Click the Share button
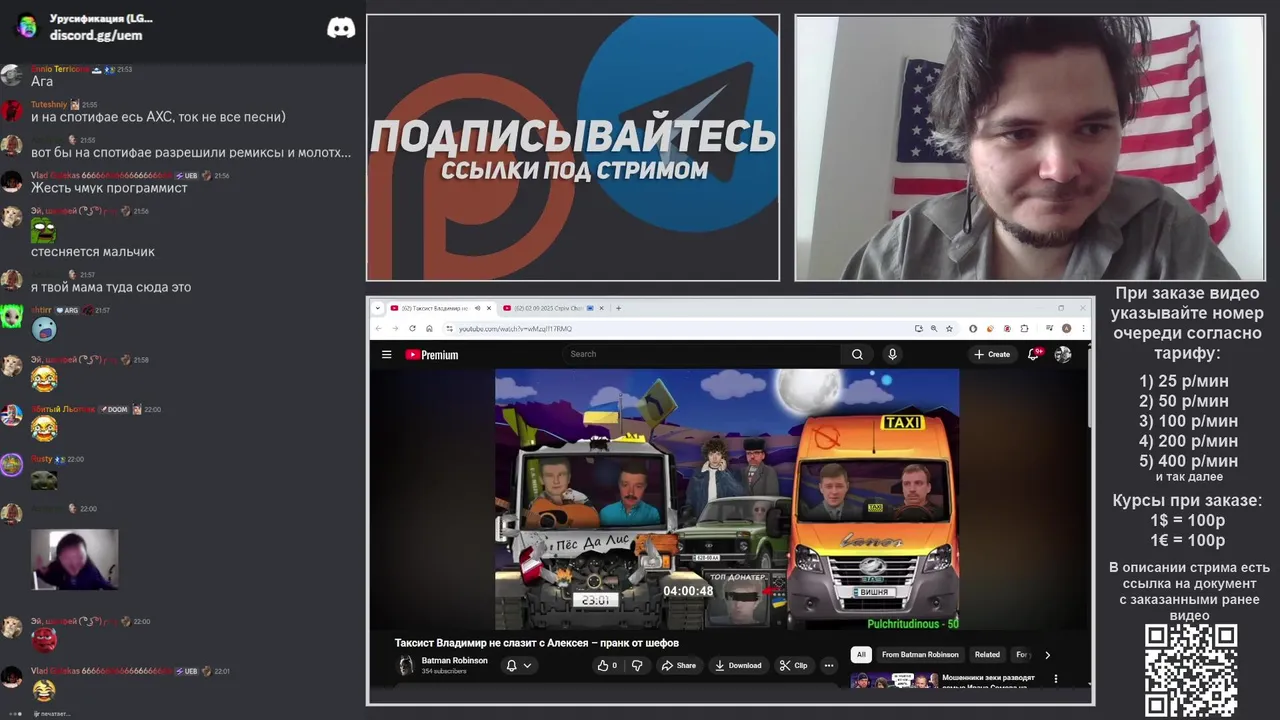Viewport: 1280px width, 720px height. point(678,665)
